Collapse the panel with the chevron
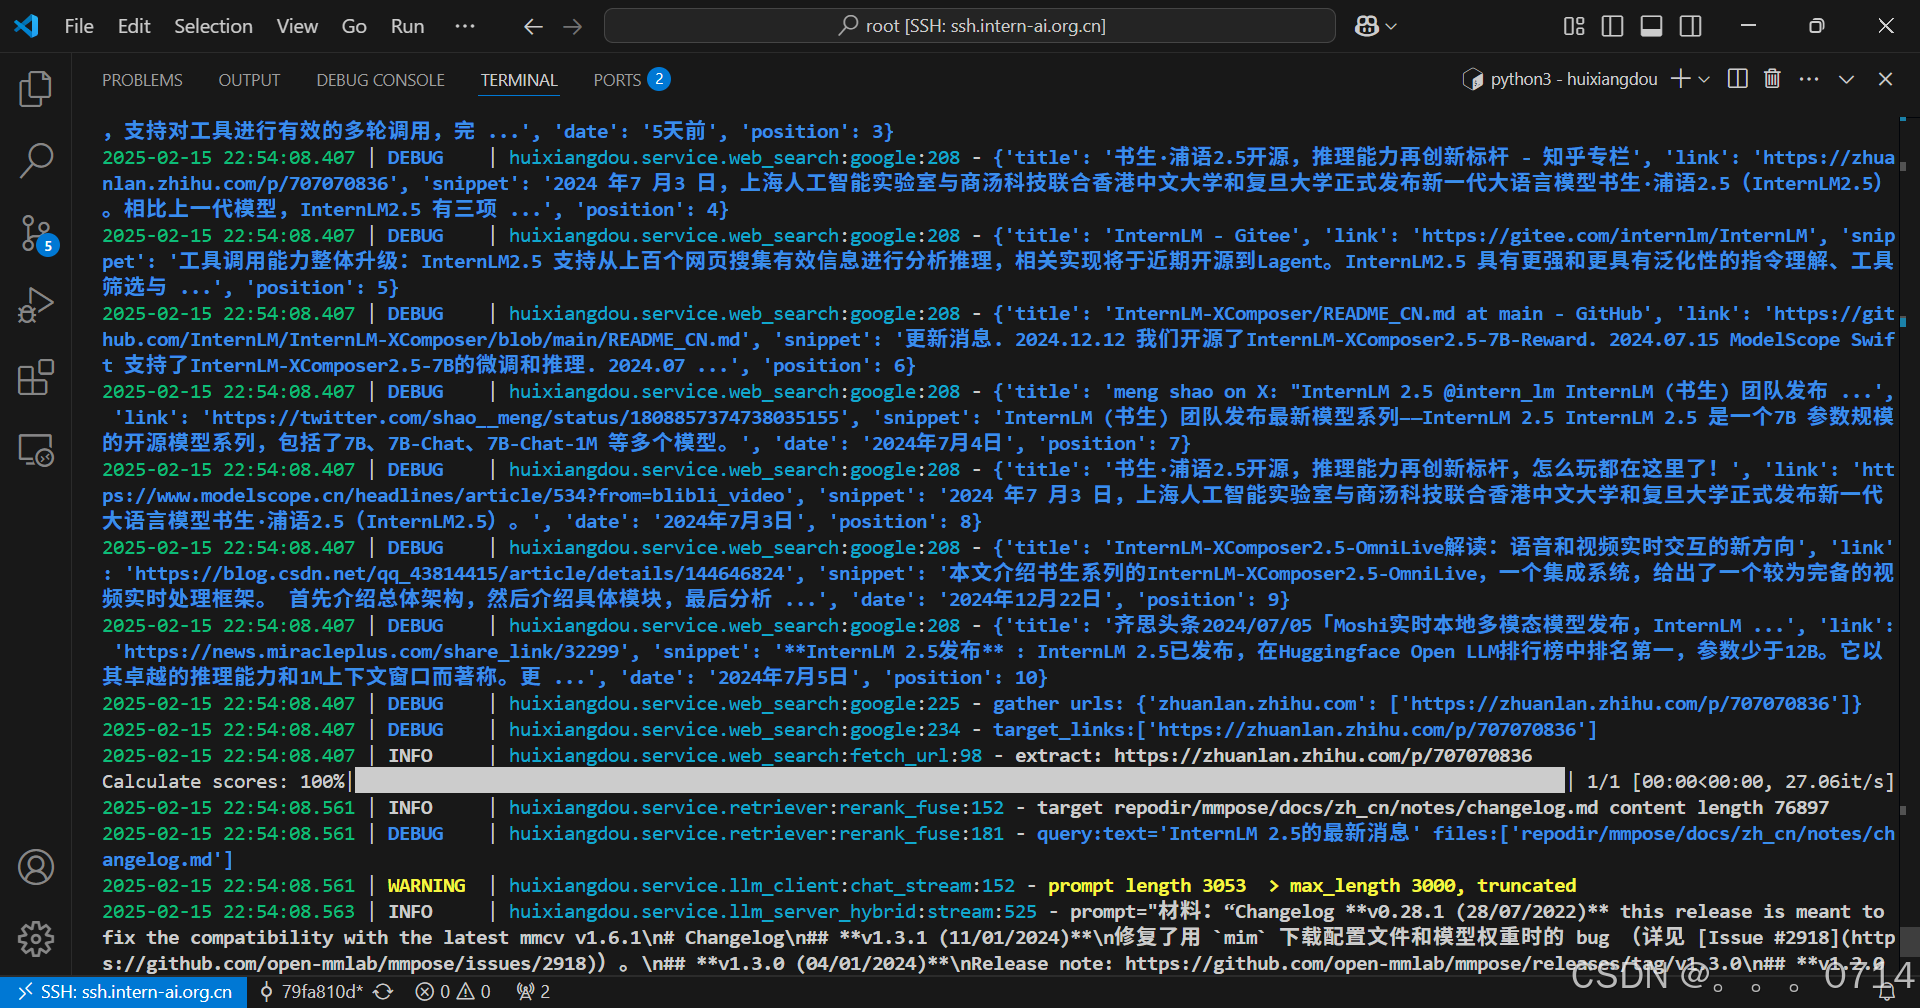Screen dimensions: 1920x1008 [x=1846, y=79]
